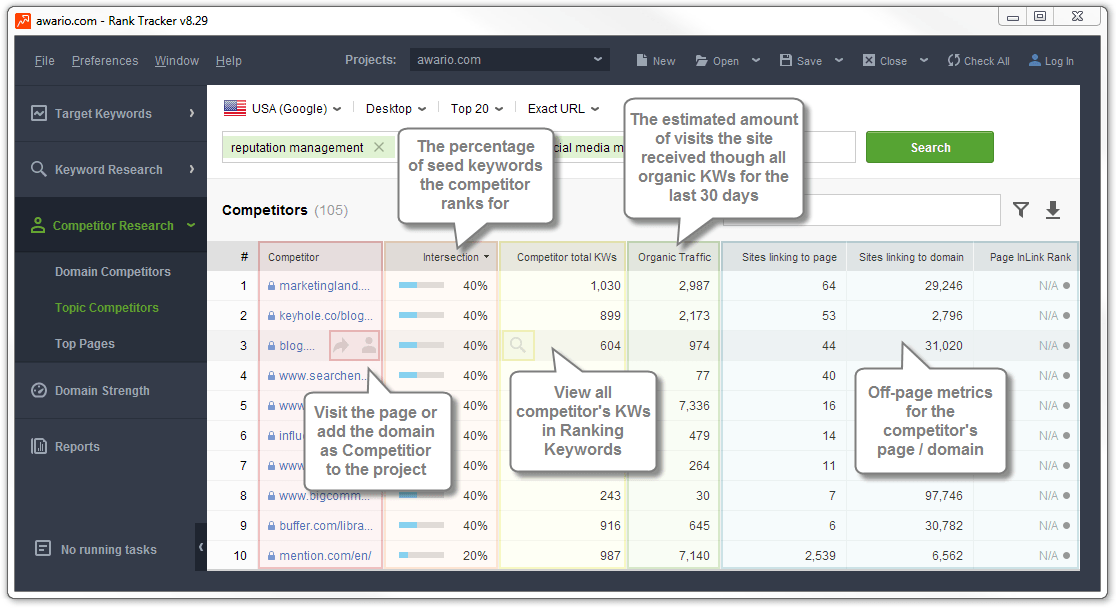
Task: Open the buffer.com/libra competitor link
Action: click(x=326, y=525)
